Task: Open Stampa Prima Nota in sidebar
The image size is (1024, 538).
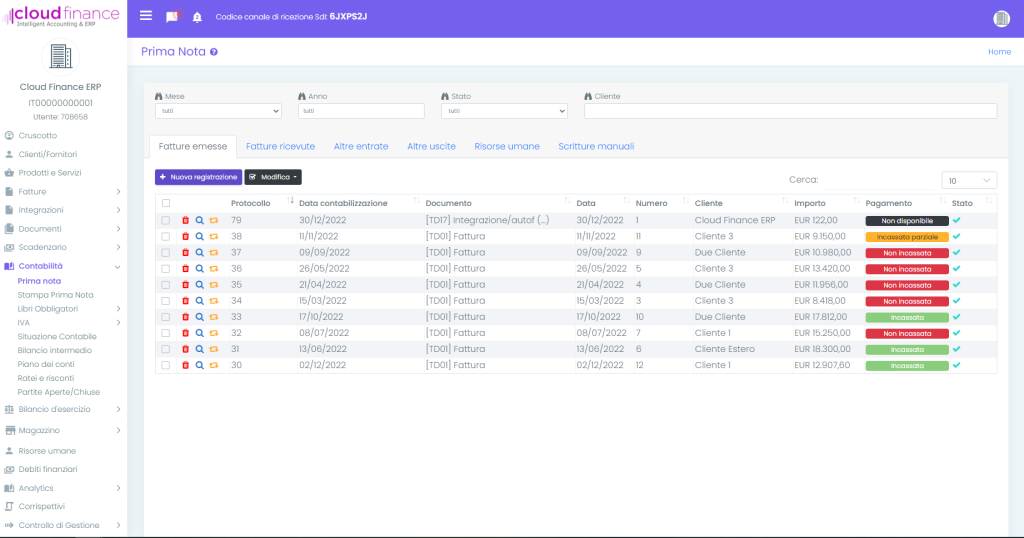Action: tap(56, 294)
